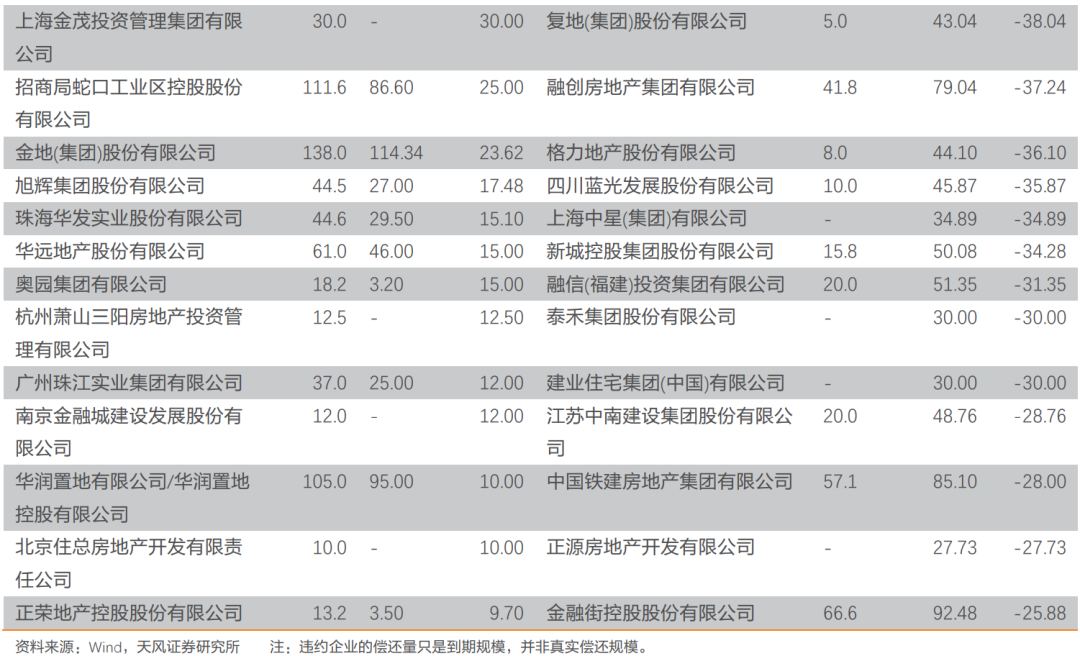Select value 17.48
1080x656 pixels.
tap(501, 186)
